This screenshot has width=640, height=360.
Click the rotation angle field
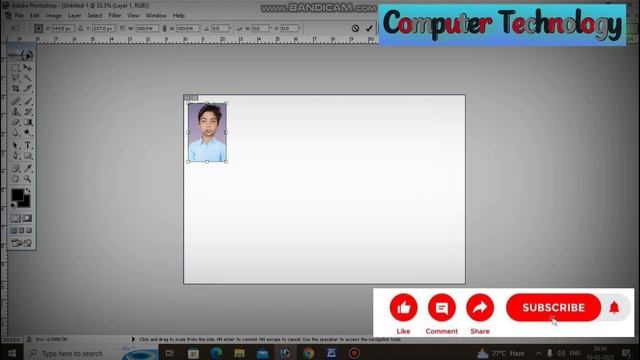tap(220, 28)
